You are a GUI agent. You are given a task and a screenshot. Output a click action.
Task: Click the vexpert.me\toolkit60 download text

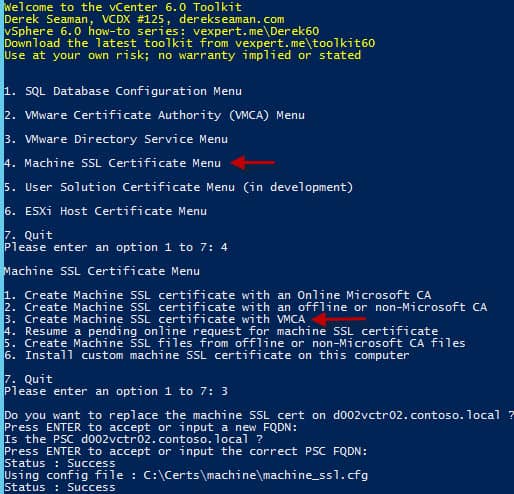coord(305,43)
